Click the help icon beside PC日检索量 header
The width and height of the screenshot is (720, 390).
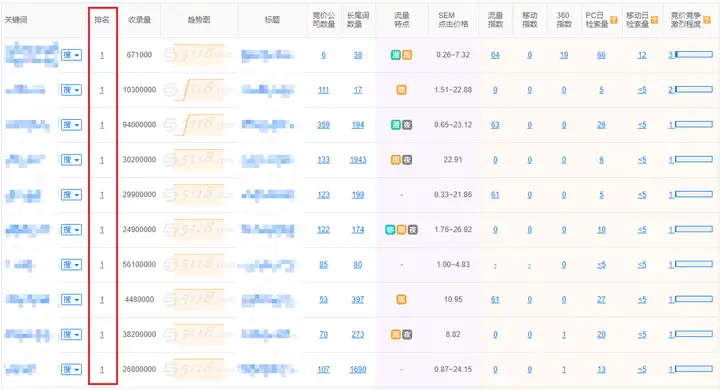(613, 20)
